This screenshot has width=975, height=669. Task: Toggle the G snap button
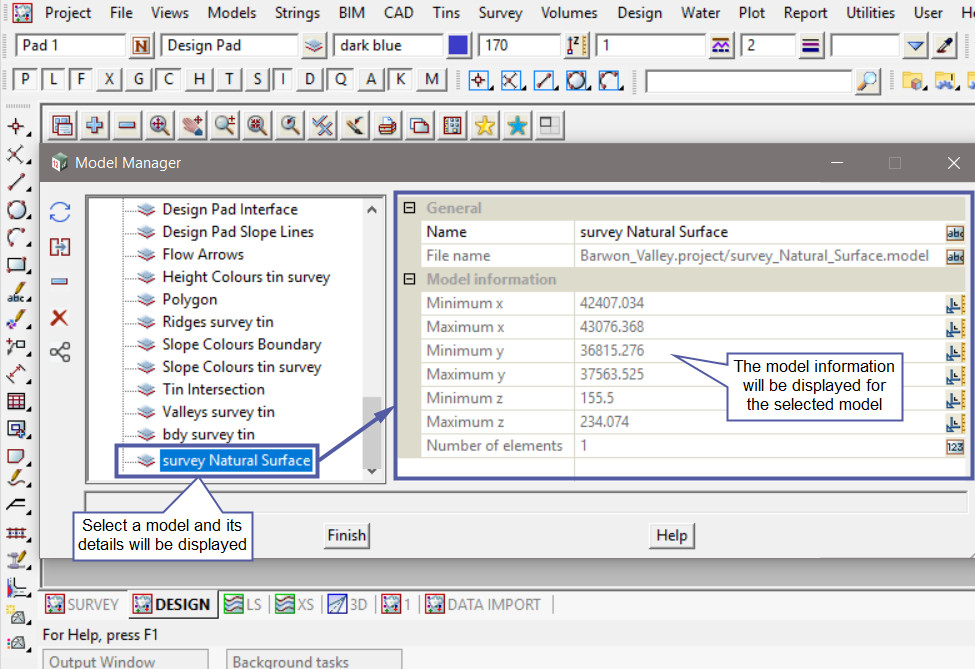tap(139, 80)
